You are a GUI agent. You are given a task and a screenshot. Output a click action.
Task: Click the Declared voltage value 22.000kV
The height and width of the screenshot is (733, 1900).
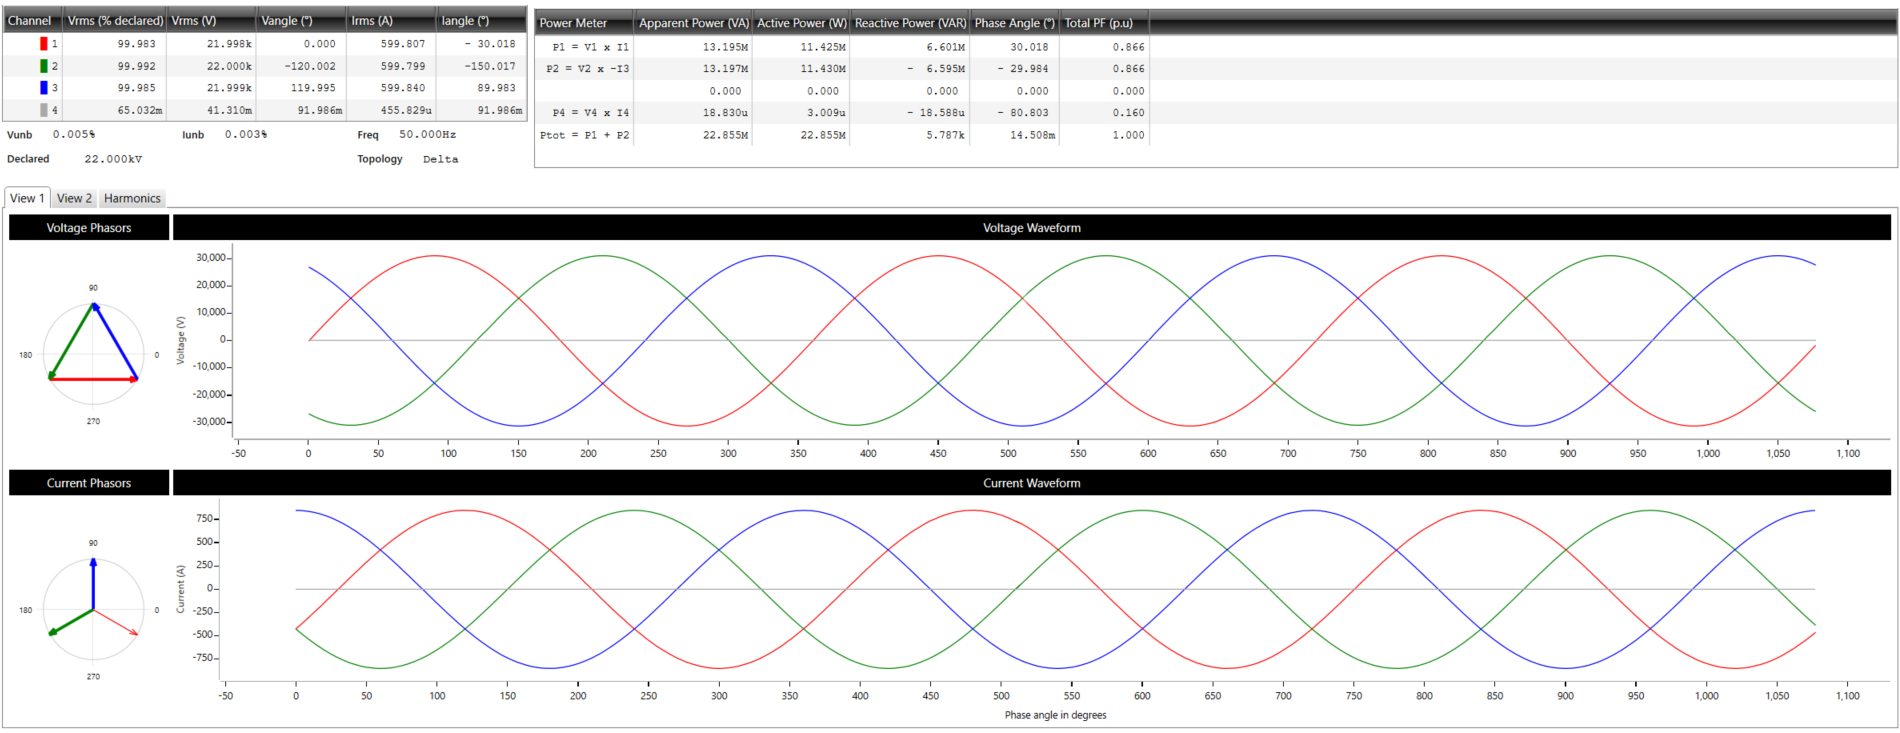113,159
